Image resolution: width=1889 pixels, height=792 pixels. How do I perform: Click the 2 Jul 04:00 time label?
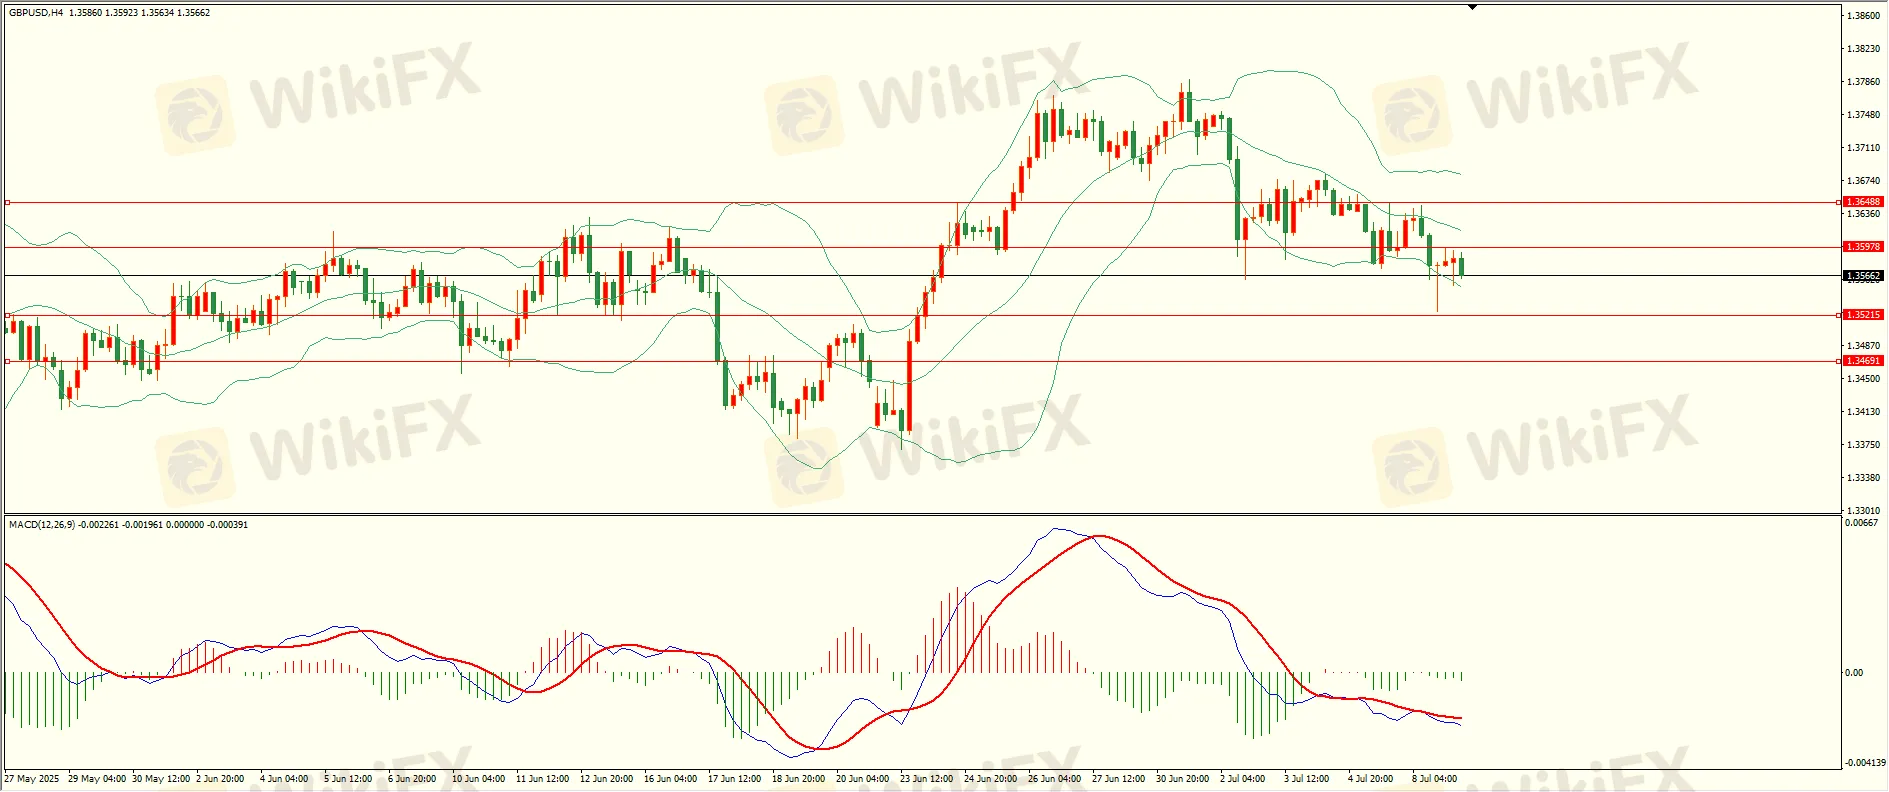click(1243, 779)
